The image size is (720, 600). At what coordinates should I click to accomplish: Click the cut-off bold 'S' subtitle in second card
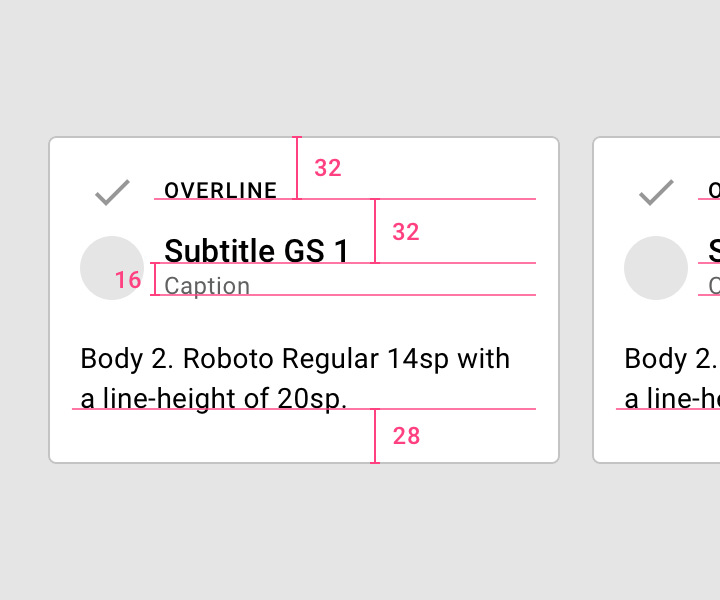tap(714, 251)
